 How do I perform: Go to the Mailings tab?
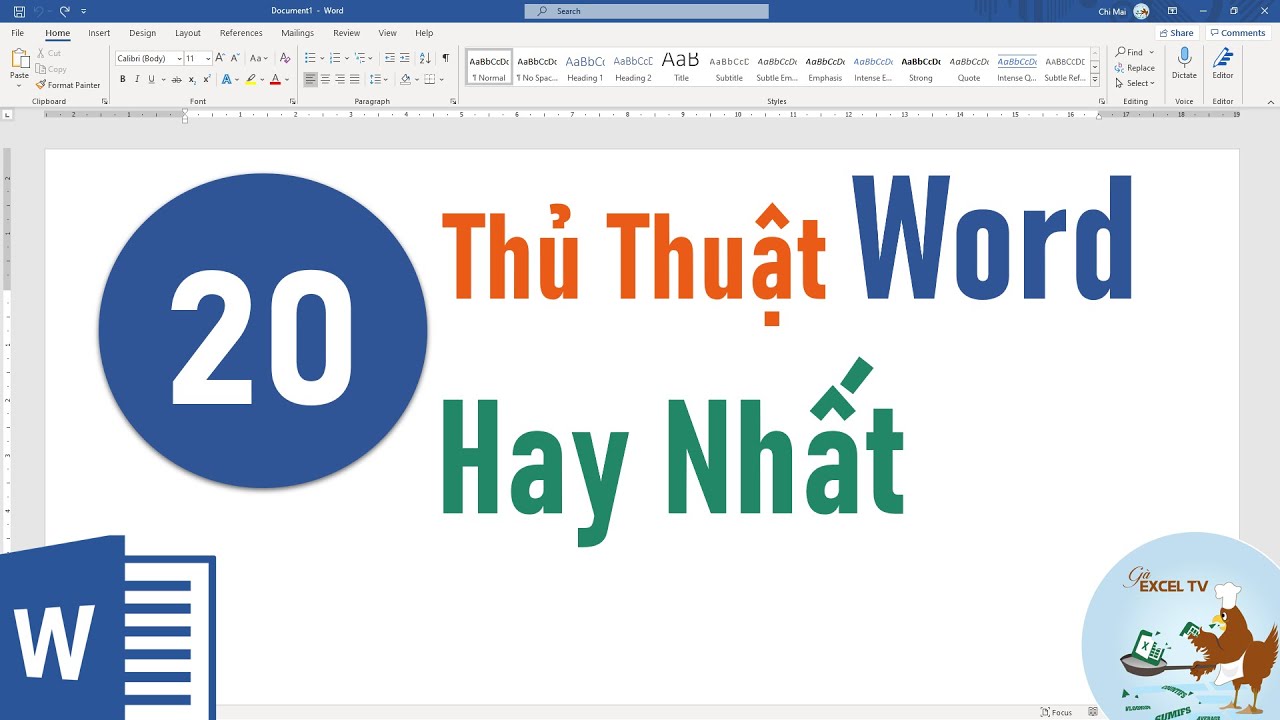(297, 33)
